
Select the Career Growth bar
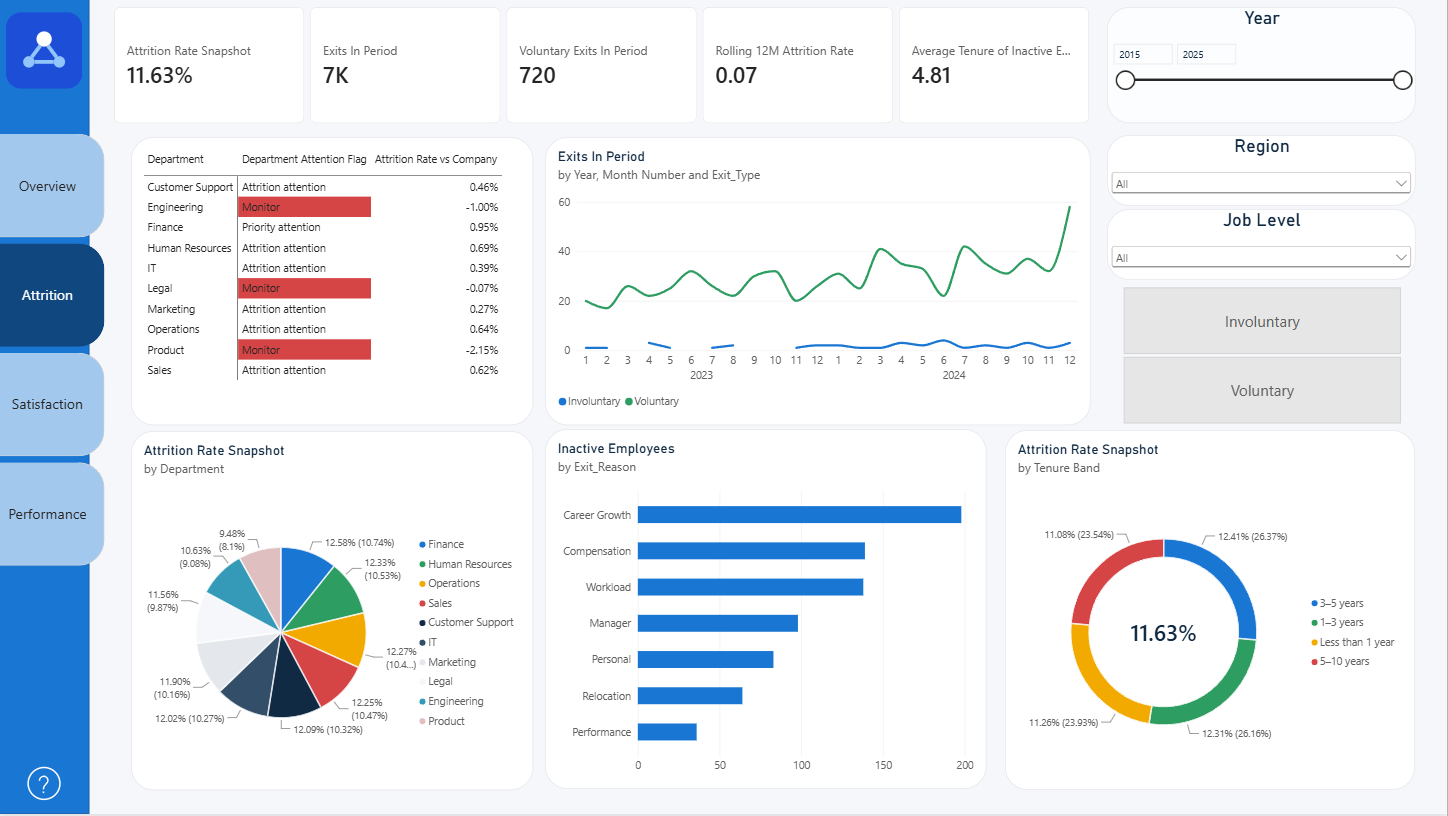click(799, 514)
